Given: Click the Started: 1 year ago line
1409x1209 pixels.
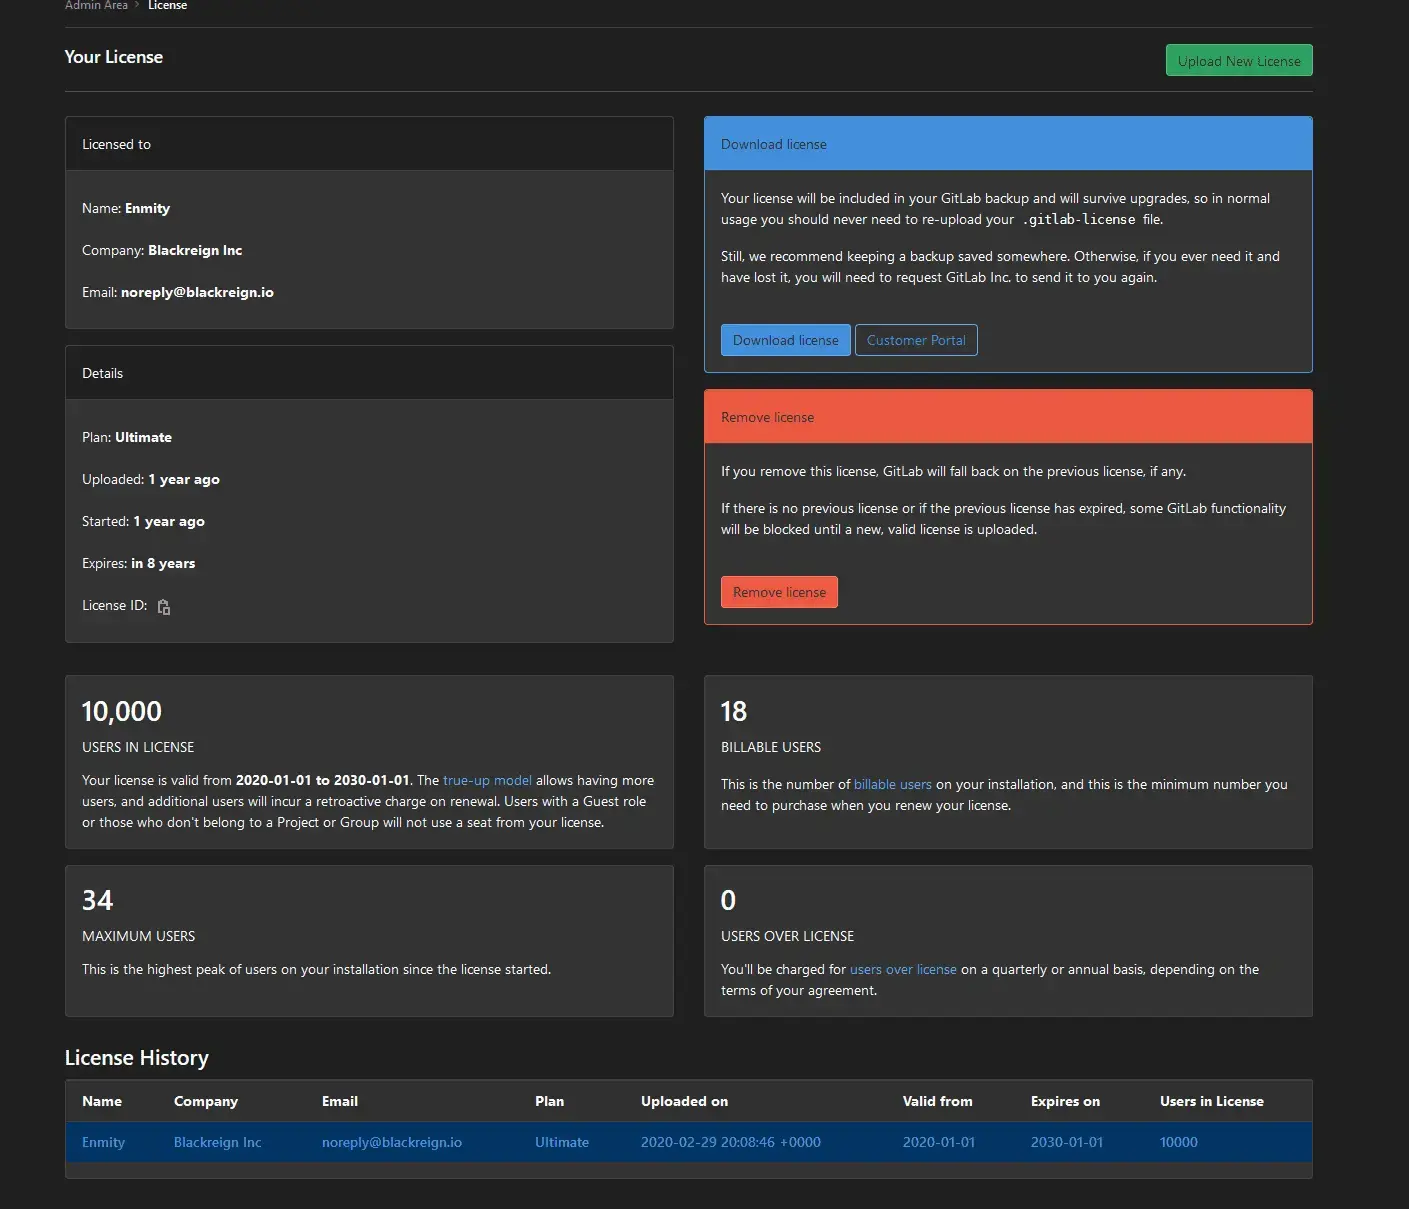Looking at the screenshot, I should (143, 521).
